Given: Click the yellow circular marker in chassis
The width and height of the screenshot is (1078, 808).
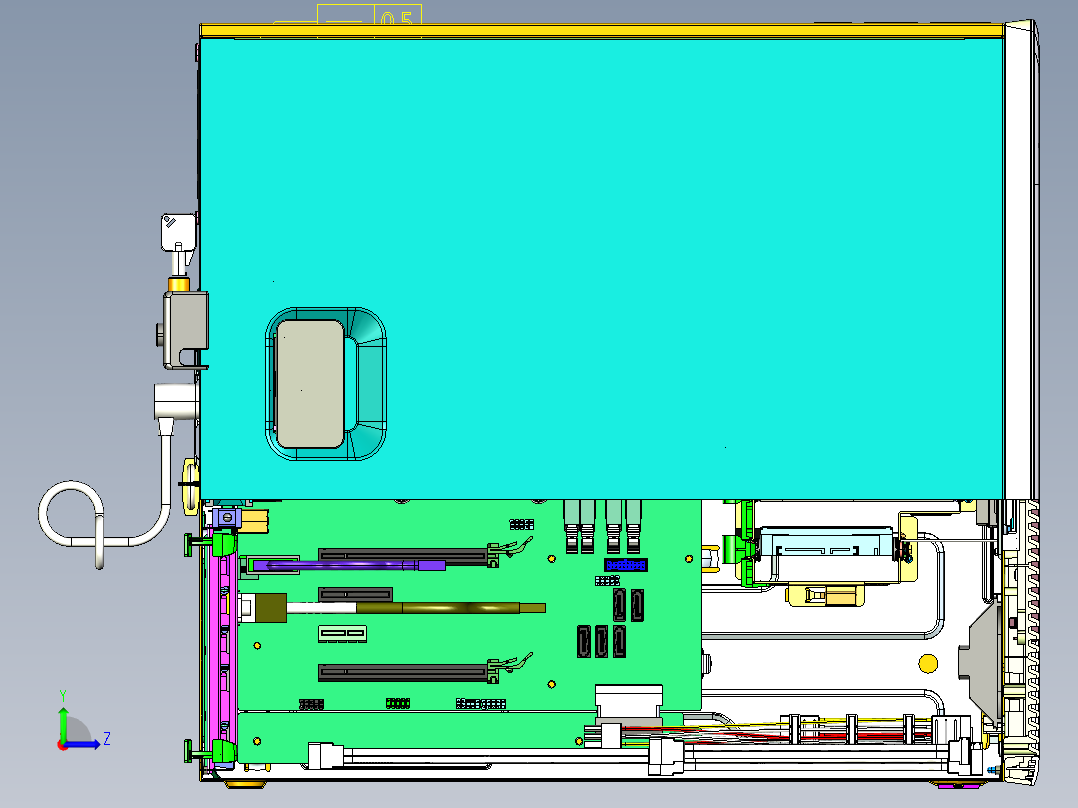Looking at the screenshot, I should (928, 664).
